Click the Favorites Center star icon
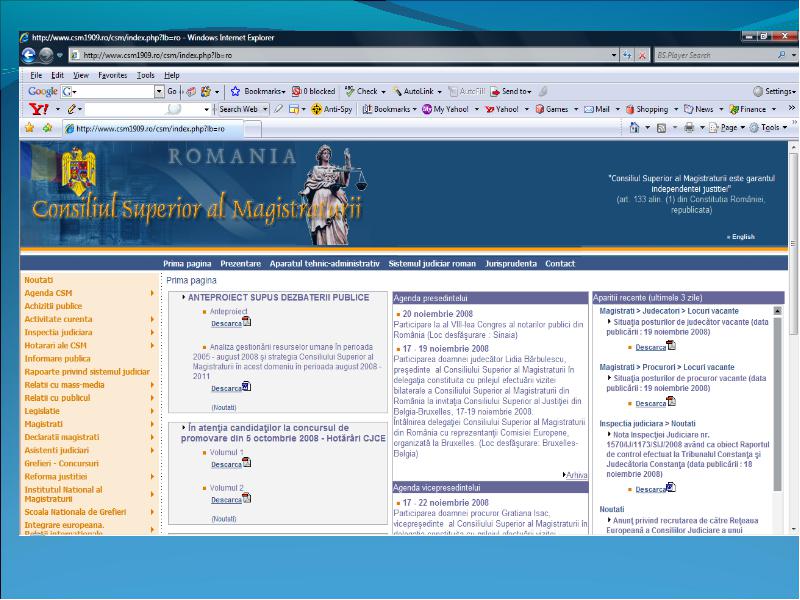 click(30, 128)
